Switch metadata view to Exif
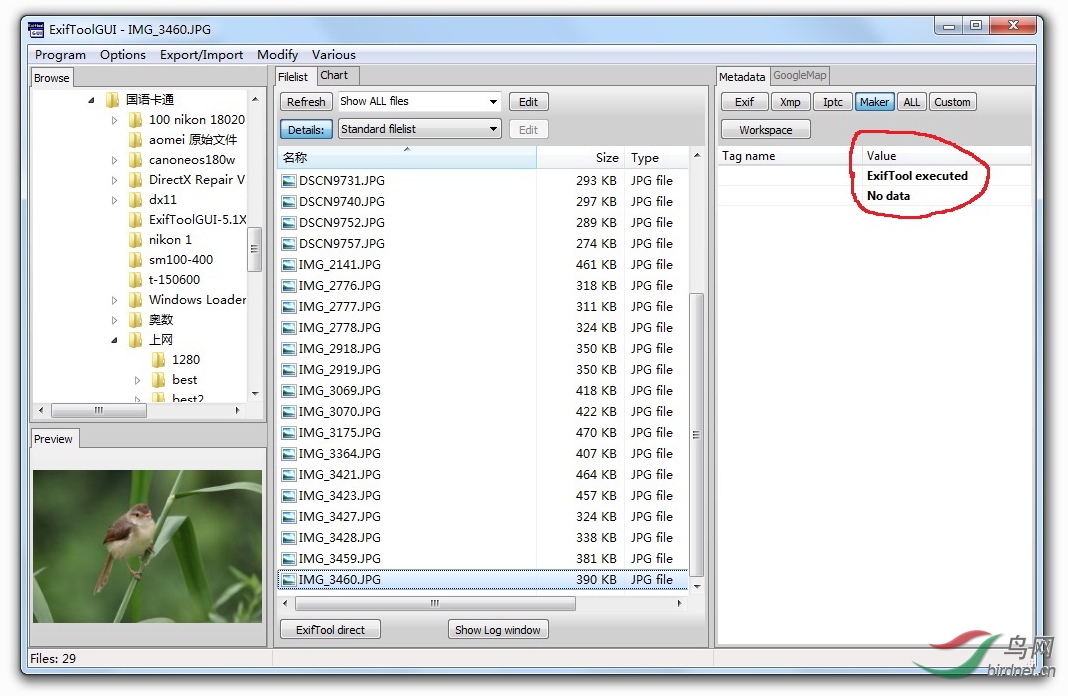Screen dimensions: 1068x696 click(745, 102)
